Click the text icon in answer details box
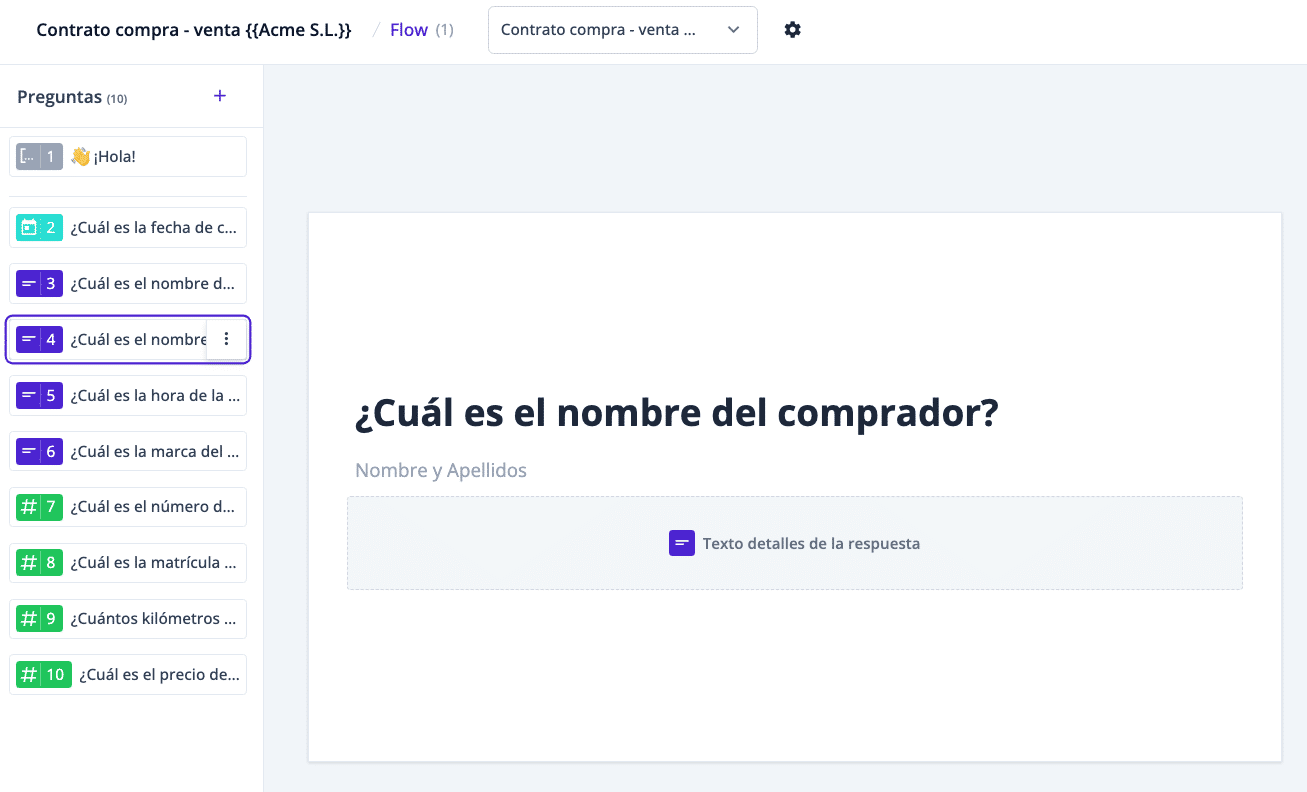 681,543
